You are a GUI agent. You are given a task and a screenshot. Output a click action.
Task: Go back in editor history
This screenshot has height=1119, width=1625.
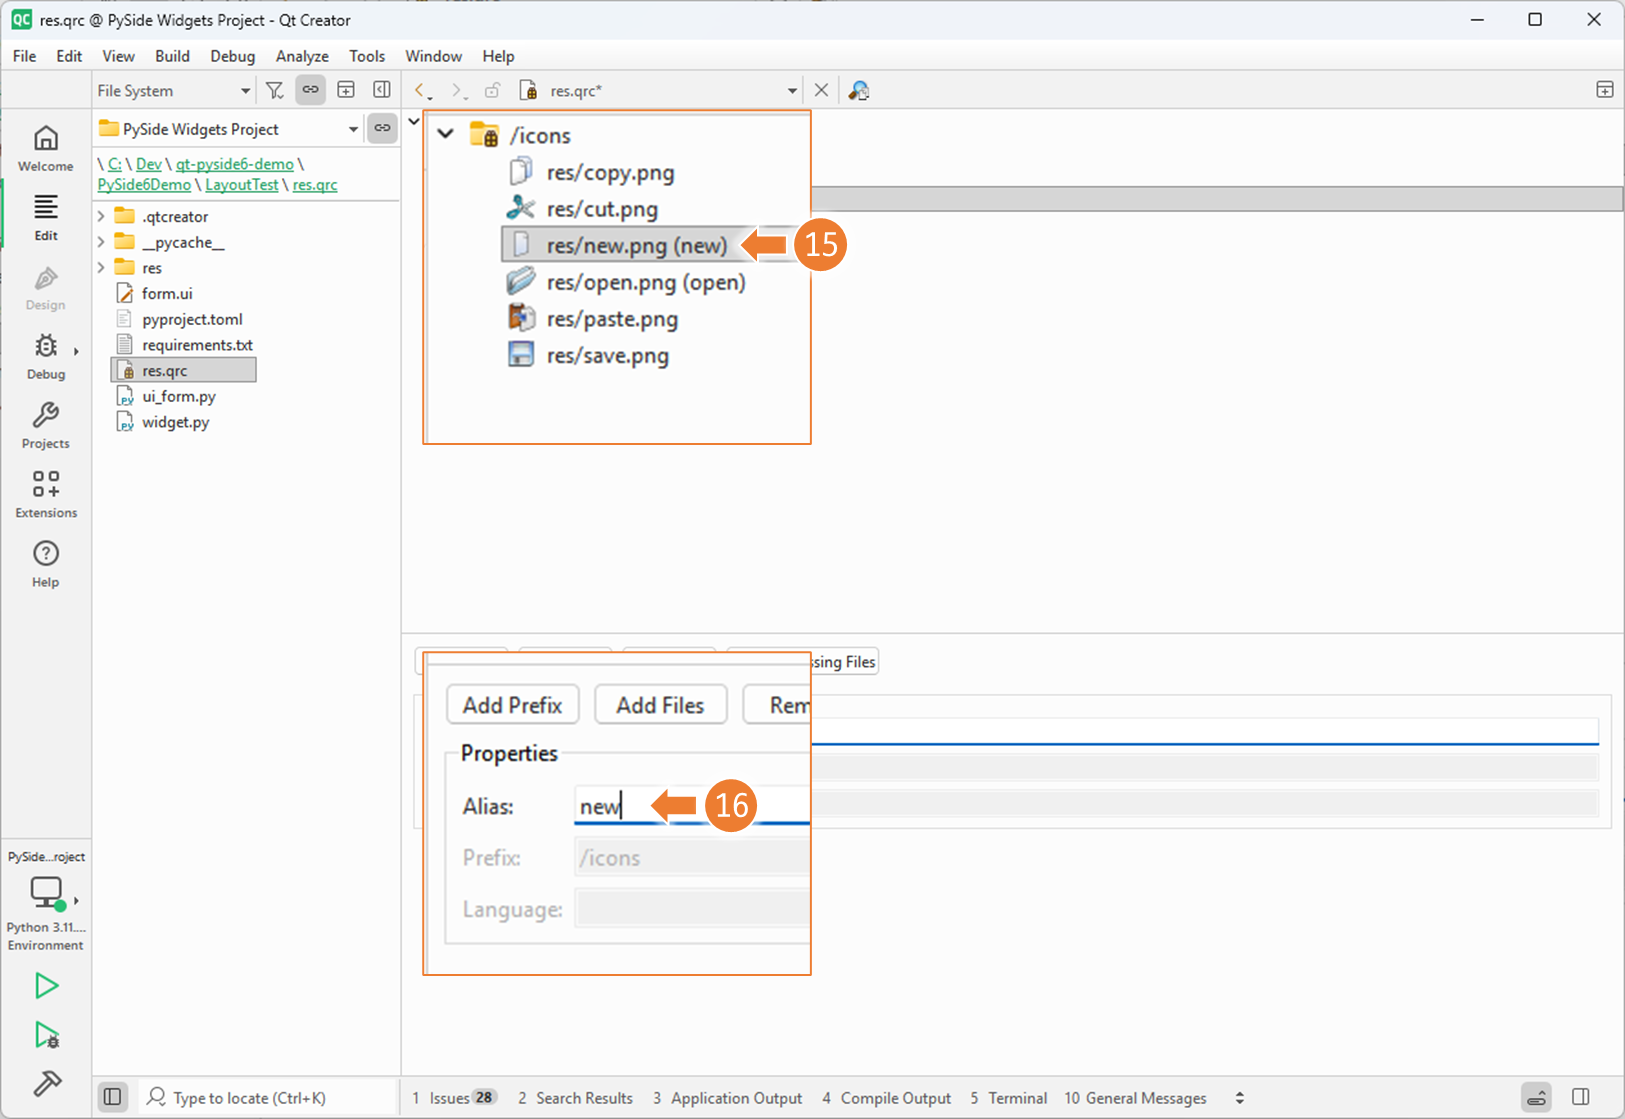click(x=422, y=90)
